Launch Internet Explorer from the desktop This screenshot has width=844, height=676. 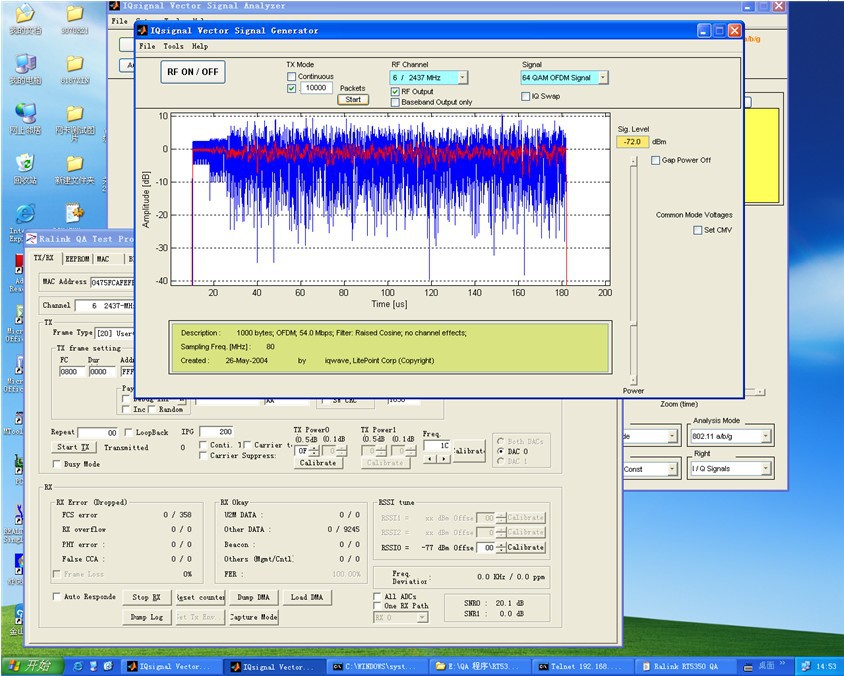(x=25, y=214)
